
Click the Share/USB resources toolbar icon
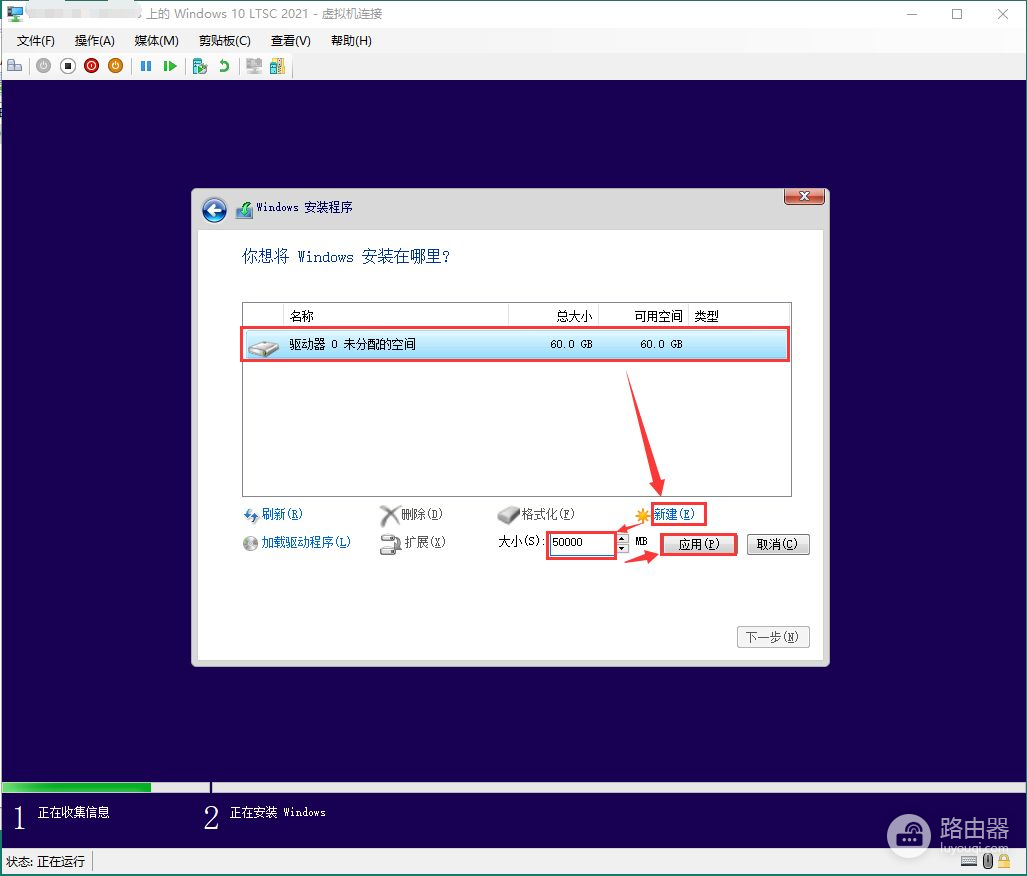tap(277, 66)
